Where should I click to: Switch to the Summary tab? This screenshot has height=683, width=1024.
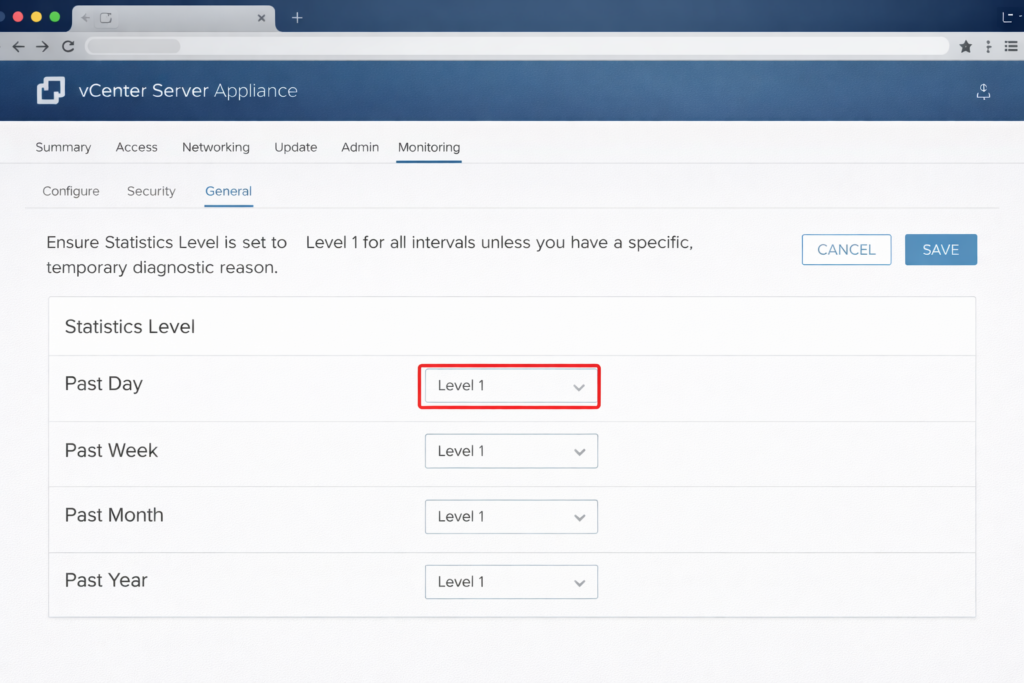click(62, 147)
